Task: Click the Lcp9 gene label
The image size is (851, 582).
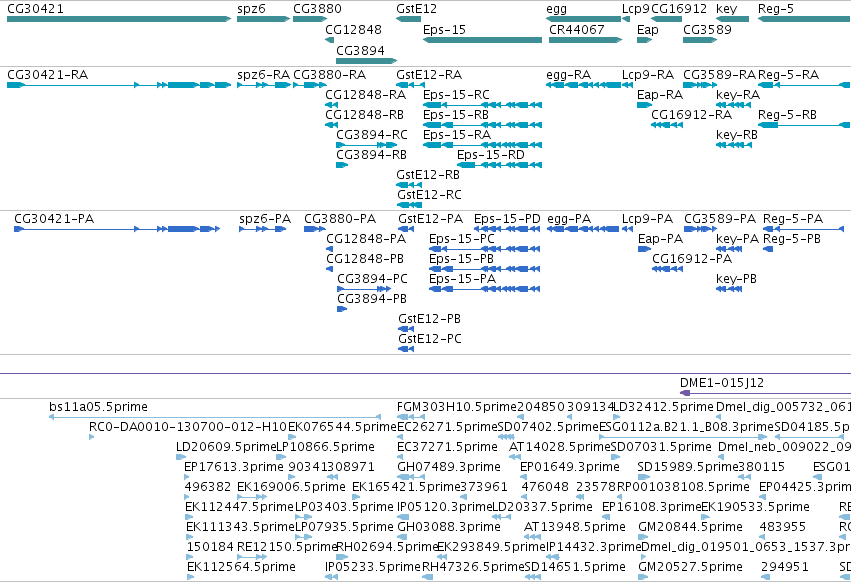Action: pyautogui.click(x=635, y=9)
